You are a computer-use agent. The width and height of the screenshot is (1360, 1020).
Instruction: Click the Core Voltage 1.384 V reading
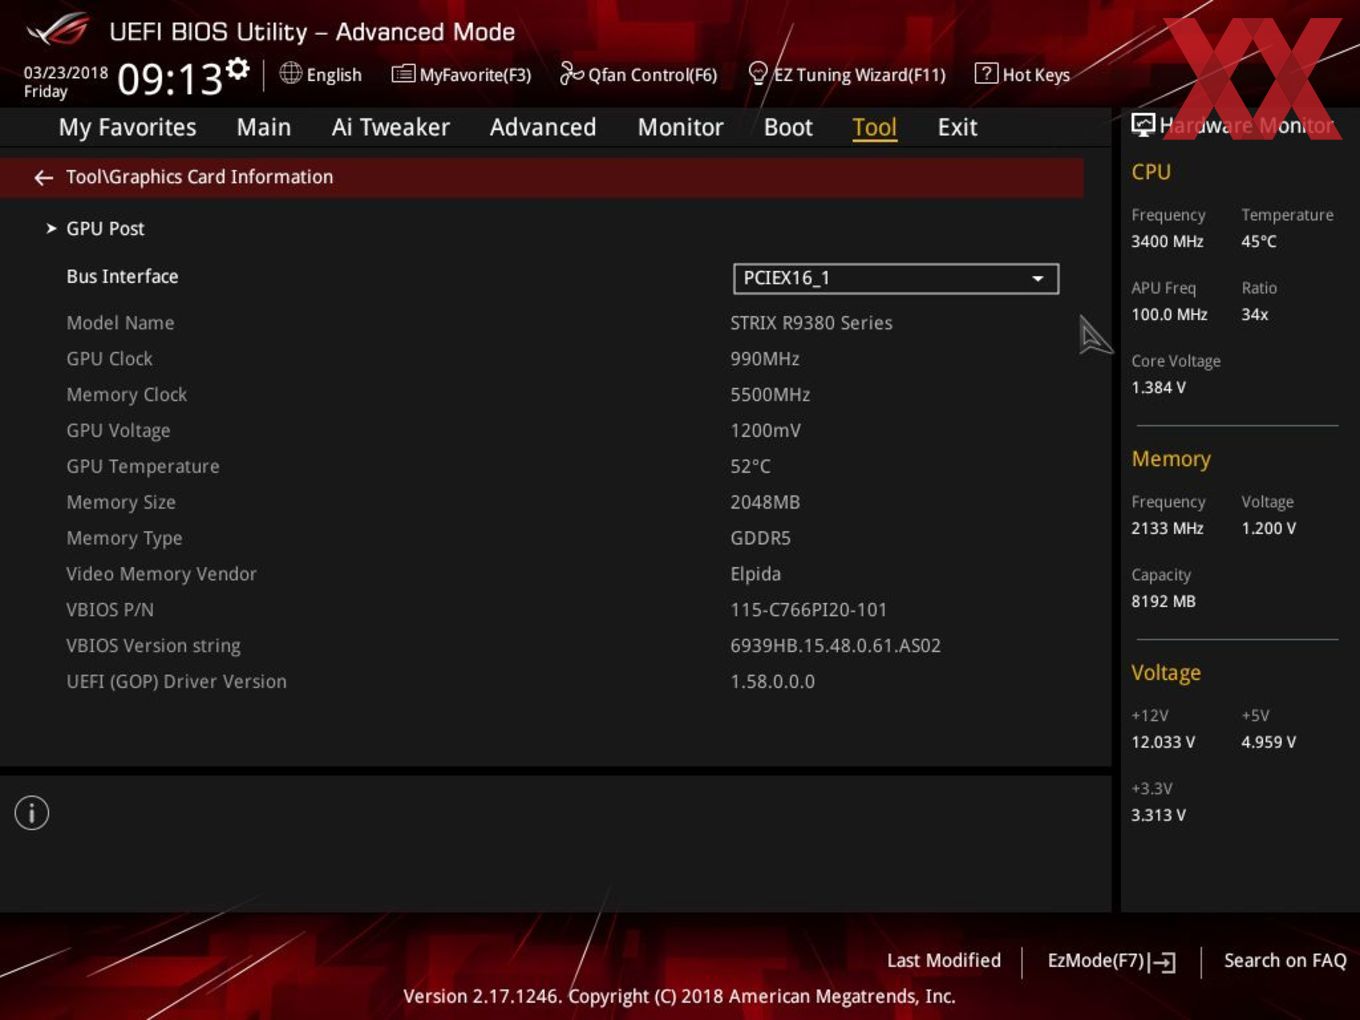coord(1158,388)
